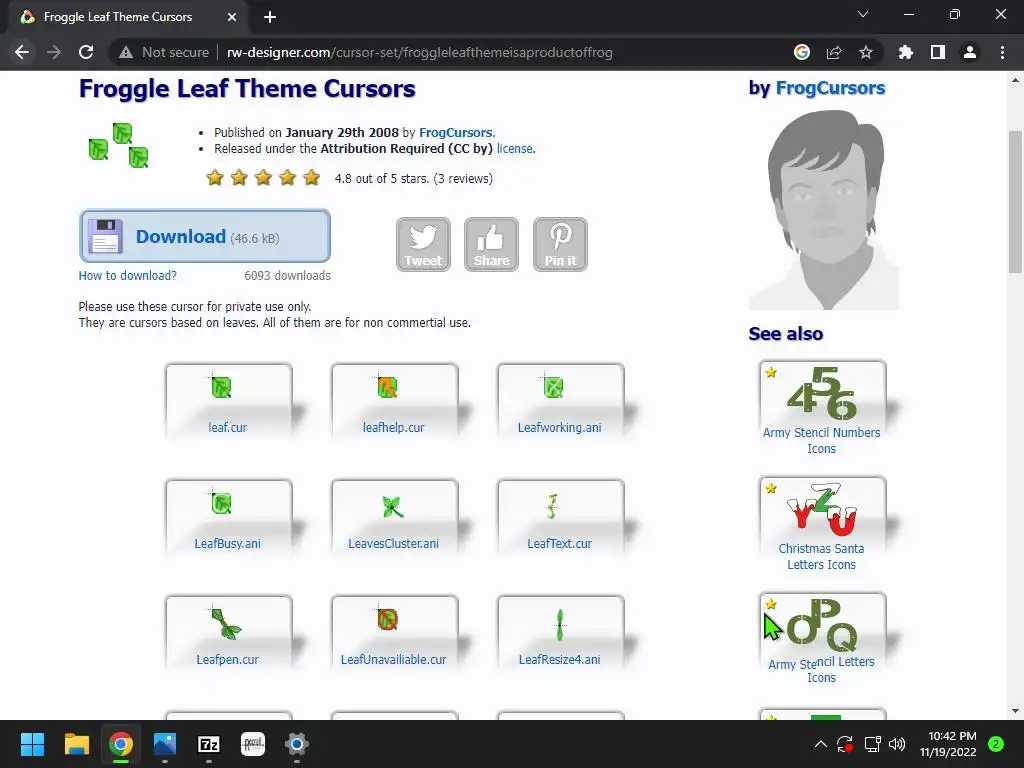Open Army Stencil Numbers Icons thumbnail

(822, 394)
